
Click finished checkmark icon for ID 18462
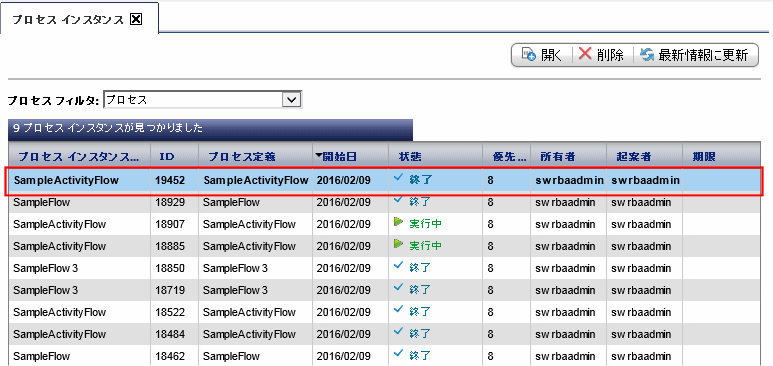point(398,353)
